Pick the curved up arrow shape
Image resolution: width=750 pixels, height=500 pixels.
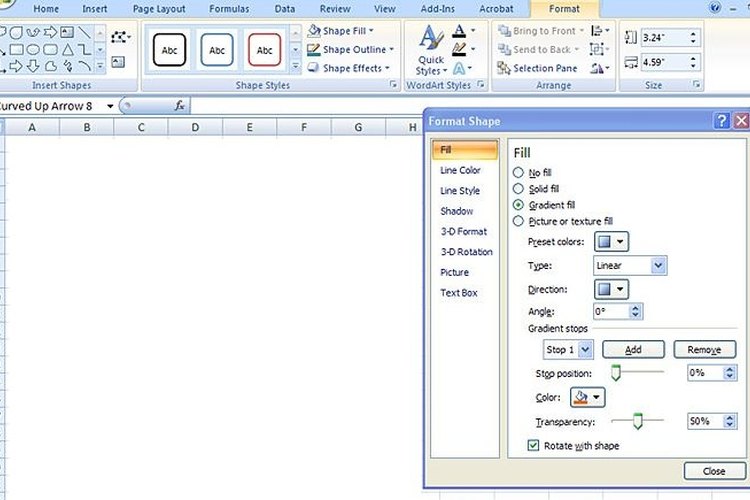(33, 33)
